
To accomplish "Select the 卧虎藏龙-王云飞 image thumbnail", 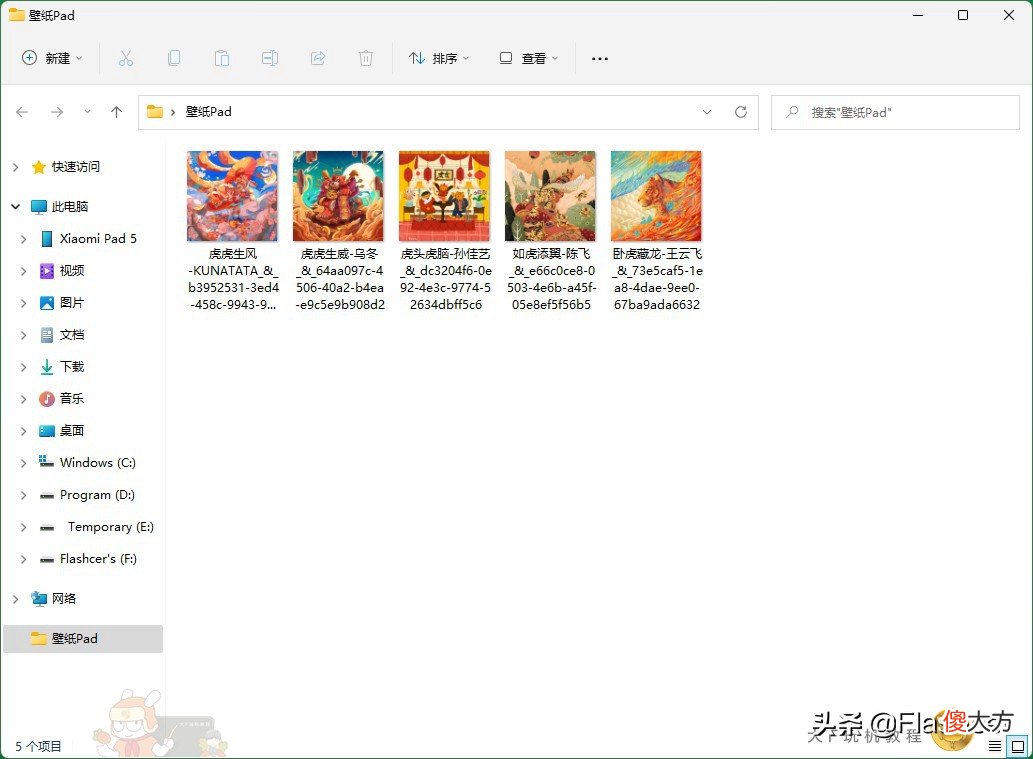I will (x=657, y=196).
